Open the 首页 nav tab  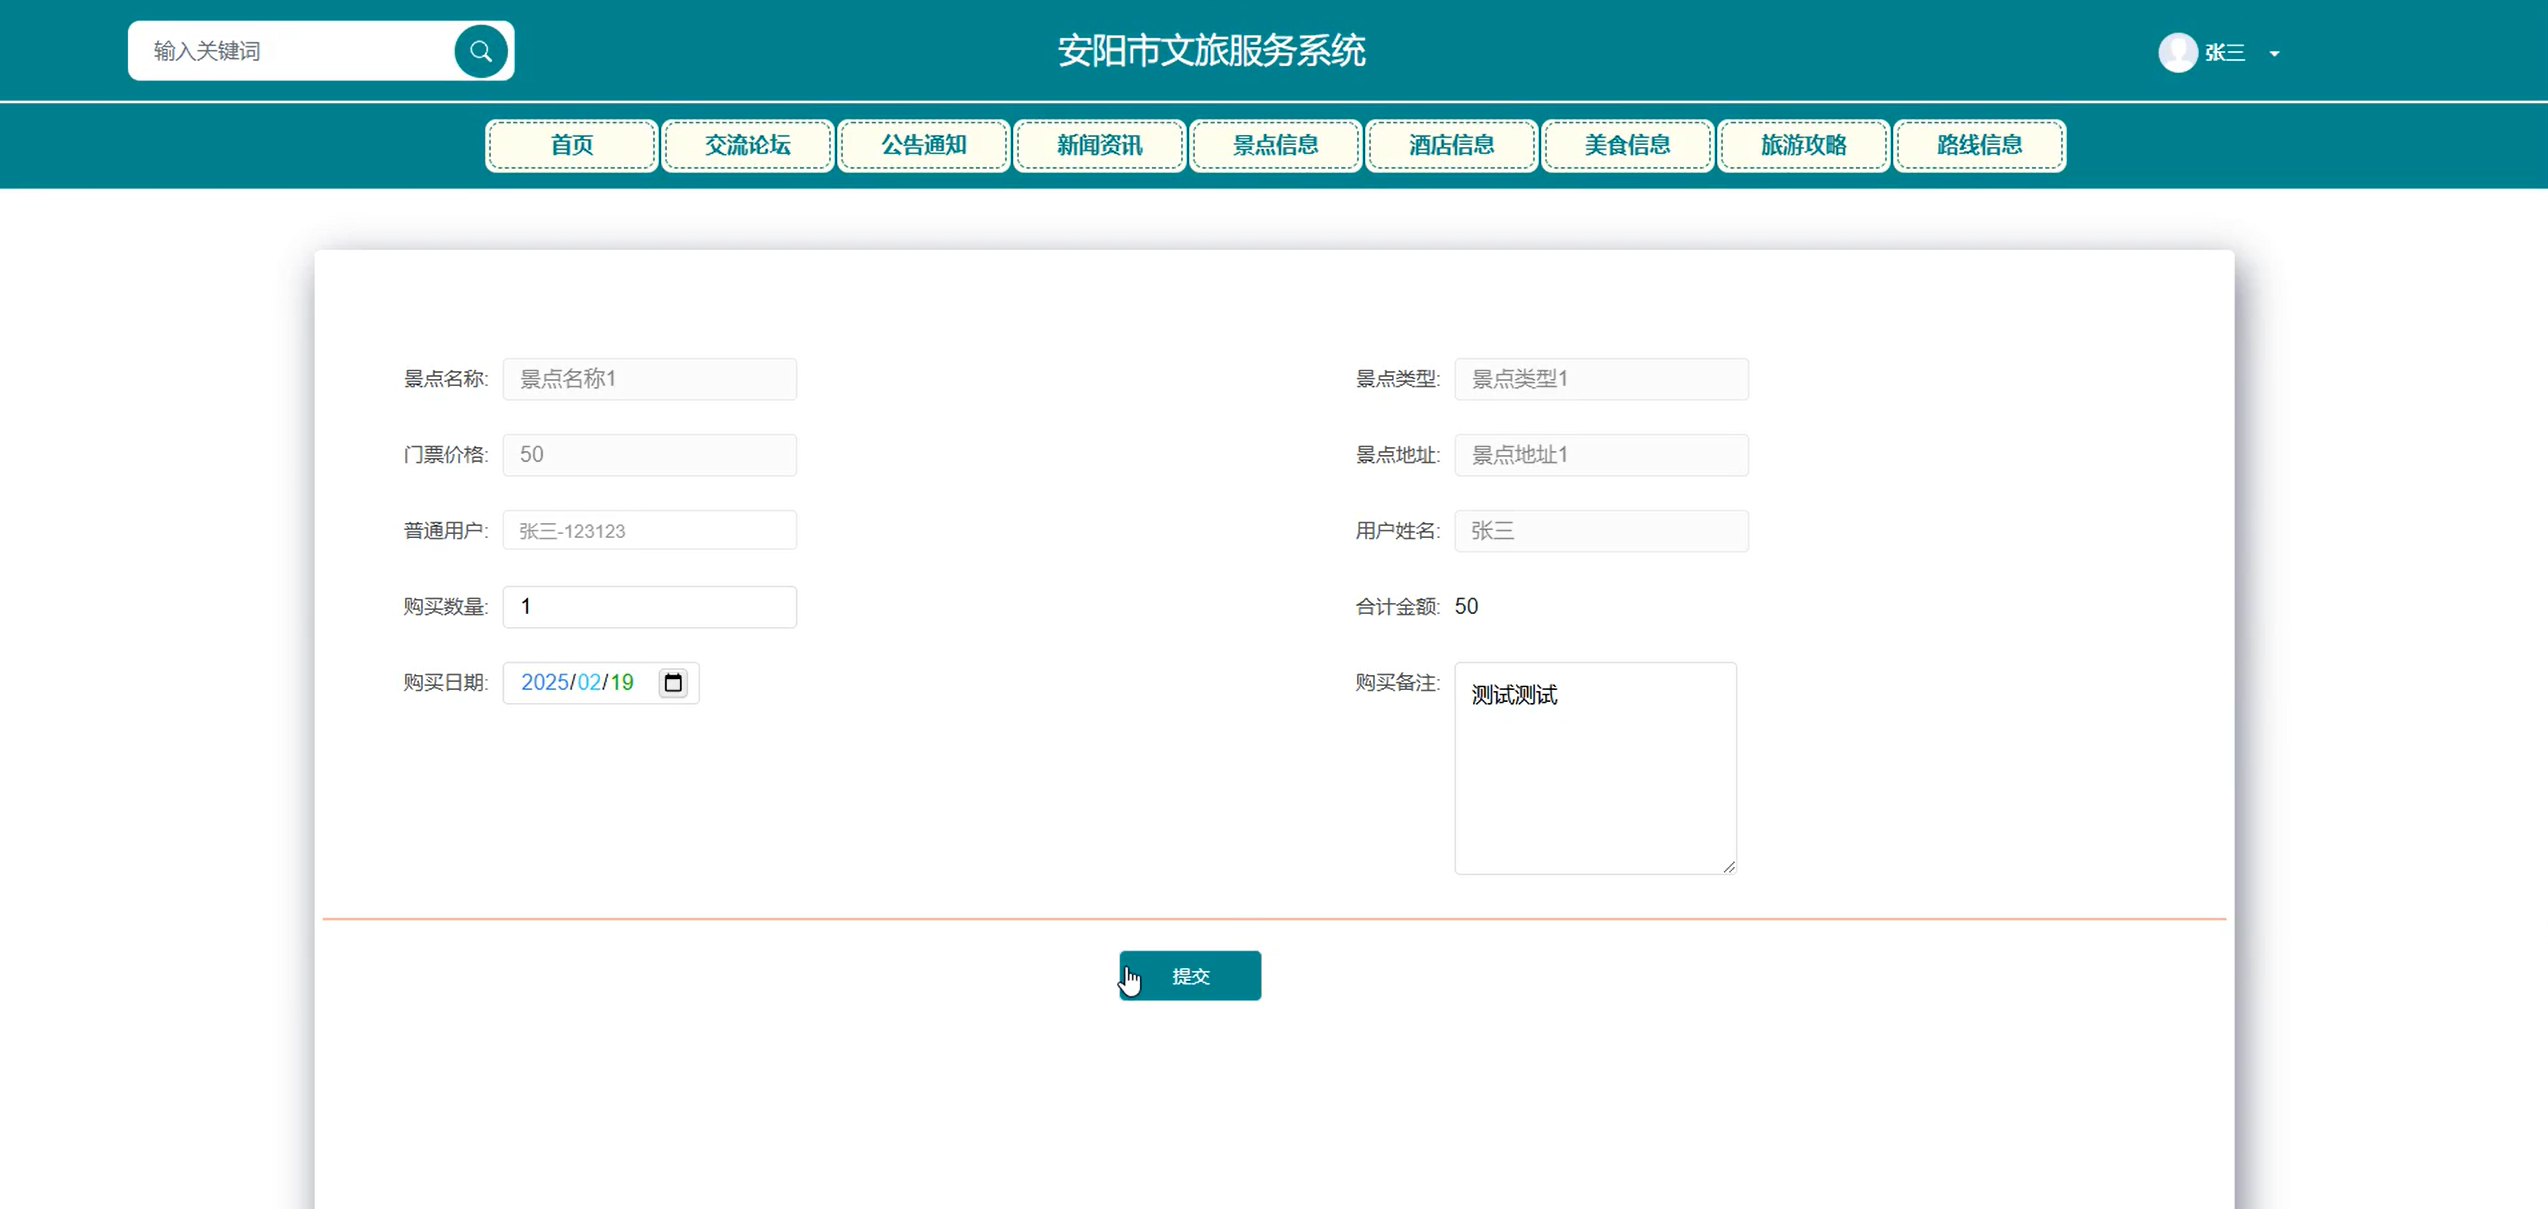(571, 145)
